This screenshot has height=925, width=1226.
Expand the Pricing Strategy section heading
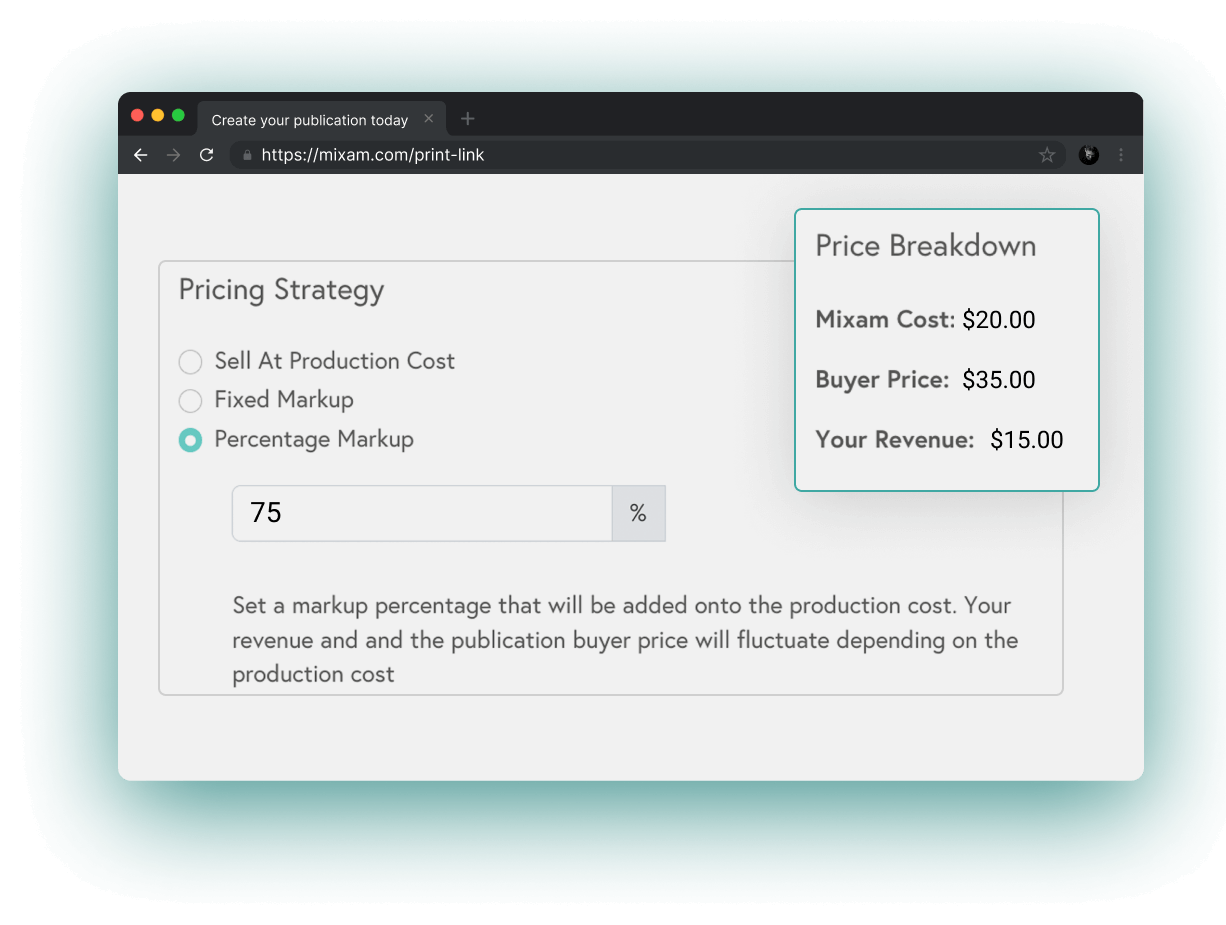[281, 290]
